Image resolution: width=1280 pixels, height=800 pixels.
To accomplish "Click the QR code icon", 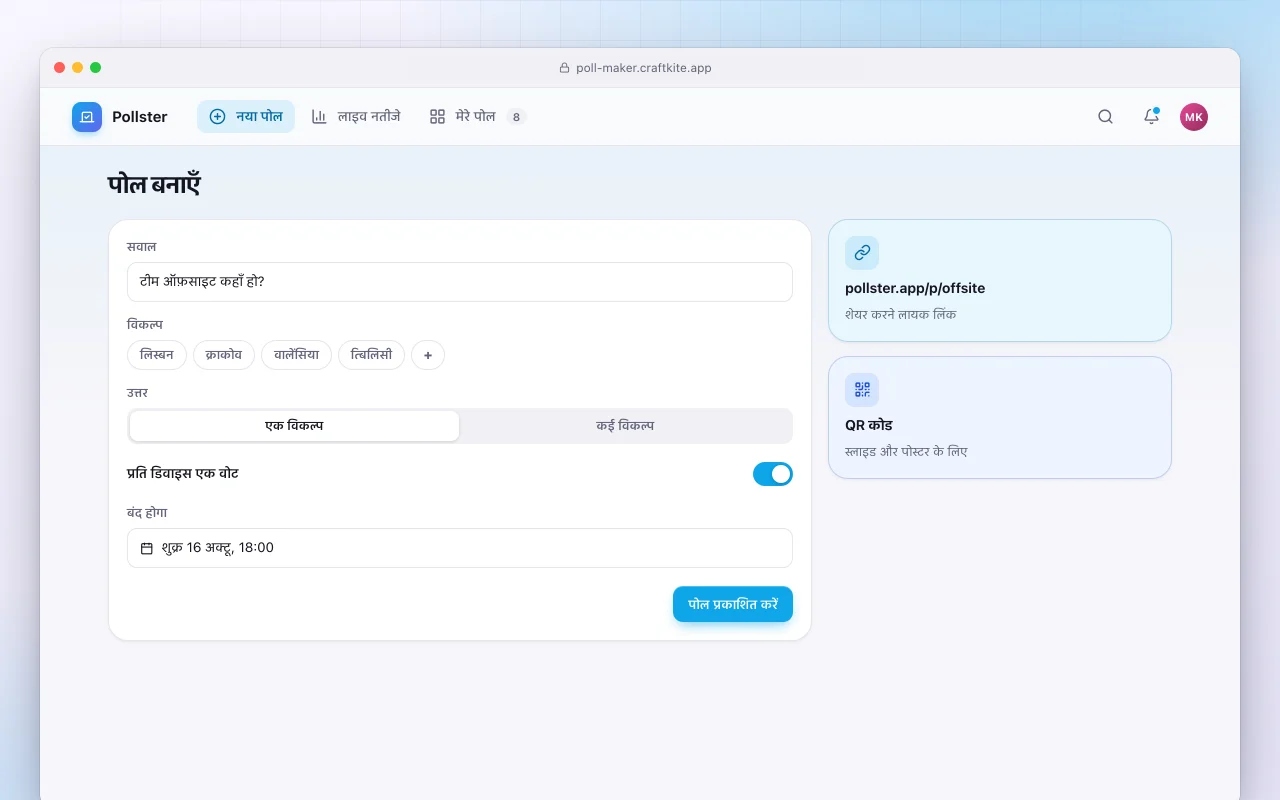I will [862, 390].
